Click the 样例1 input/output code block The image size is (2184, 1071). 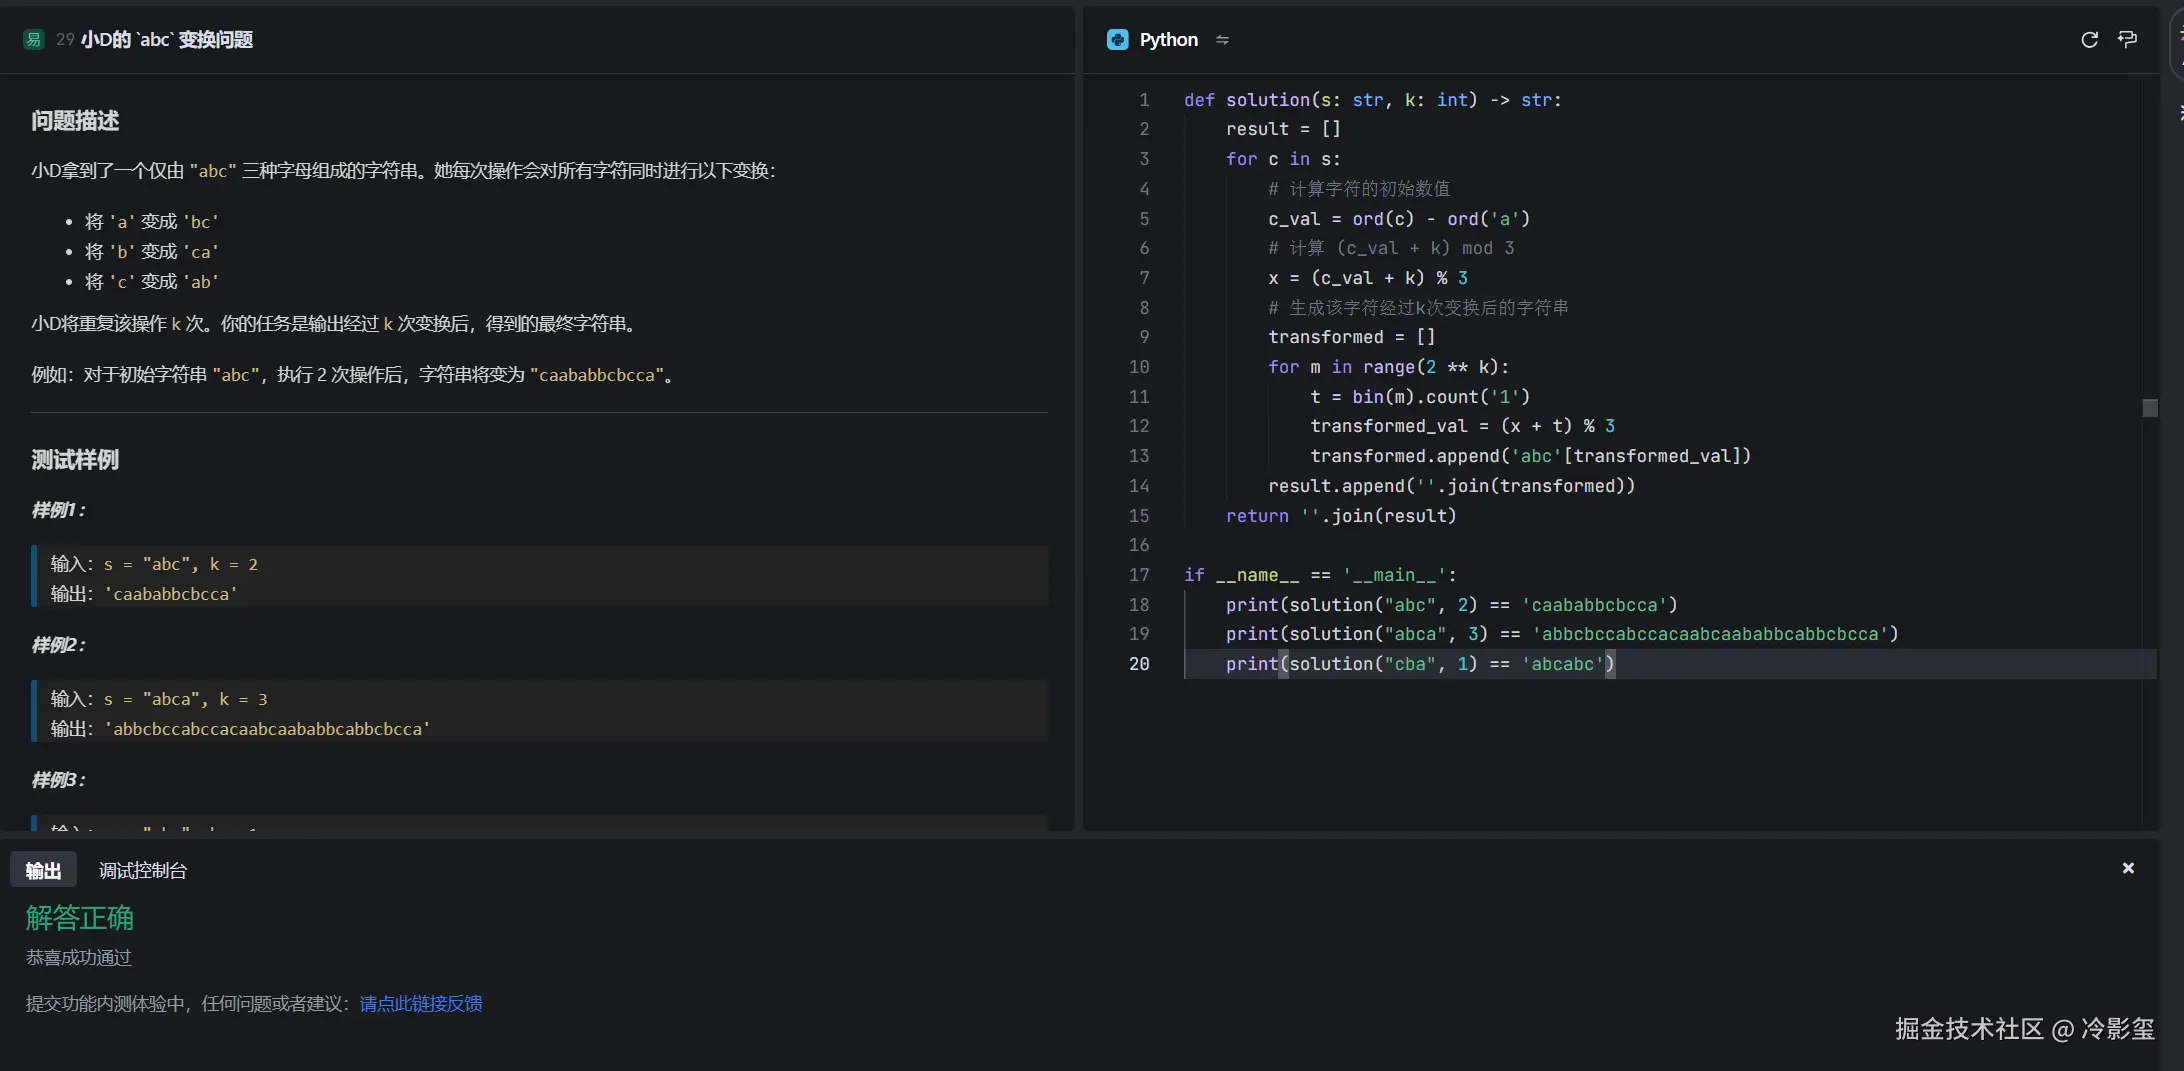[x=540, y=578]
